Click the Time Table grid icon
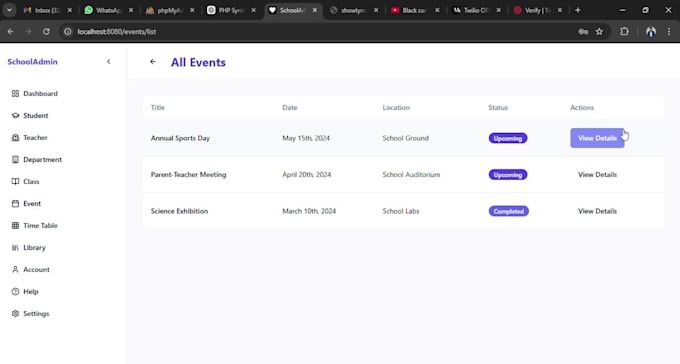Screen dimensions: 680x364 15,226
